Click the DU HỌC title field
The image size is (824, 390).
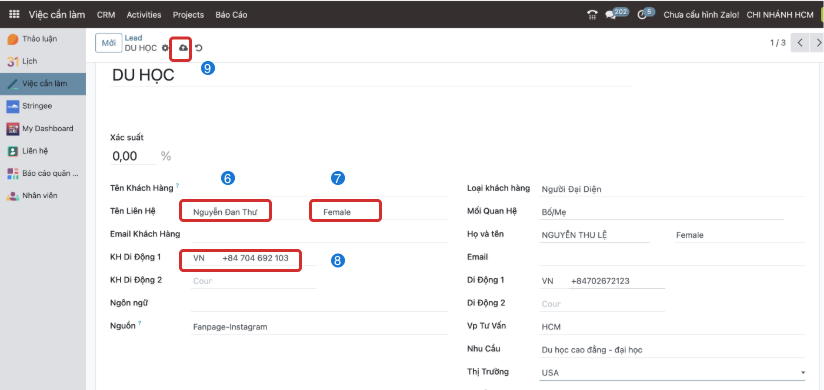[x=370, y=75]
